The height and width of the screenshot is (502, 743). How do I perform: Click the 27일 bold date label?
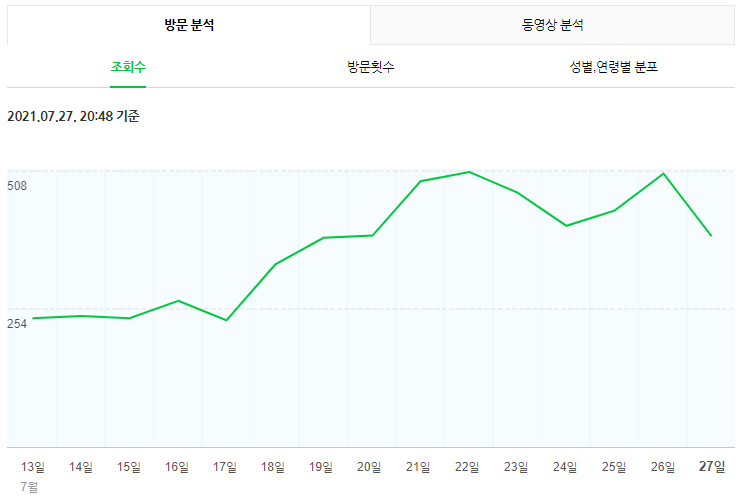[x=712, y=466]
